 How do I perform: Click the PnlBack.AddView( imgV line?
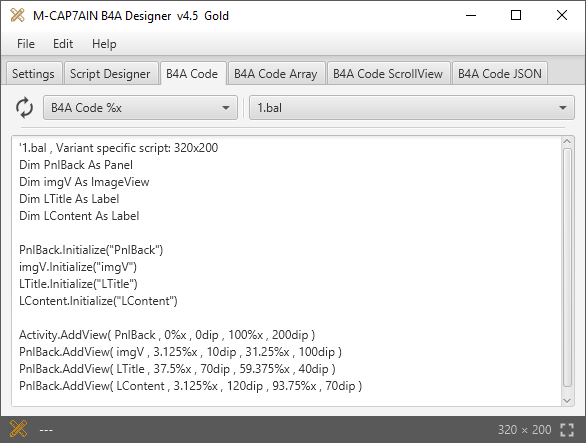click(x=181, y=352)
